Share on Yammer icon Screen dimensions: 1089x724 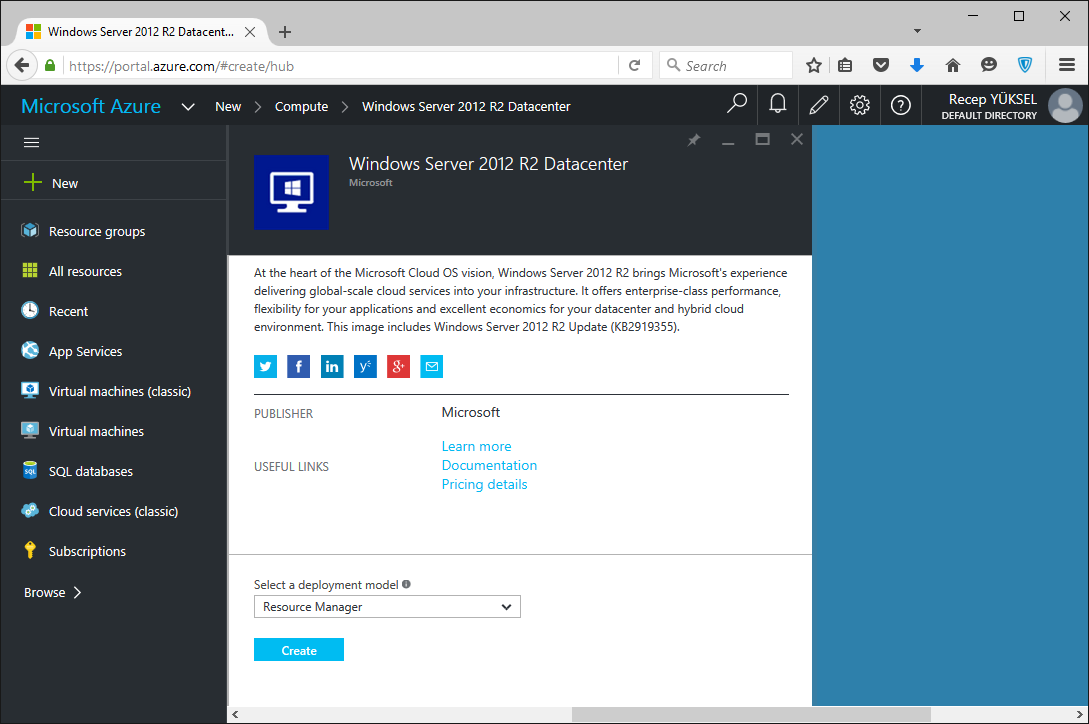point(365,366)
